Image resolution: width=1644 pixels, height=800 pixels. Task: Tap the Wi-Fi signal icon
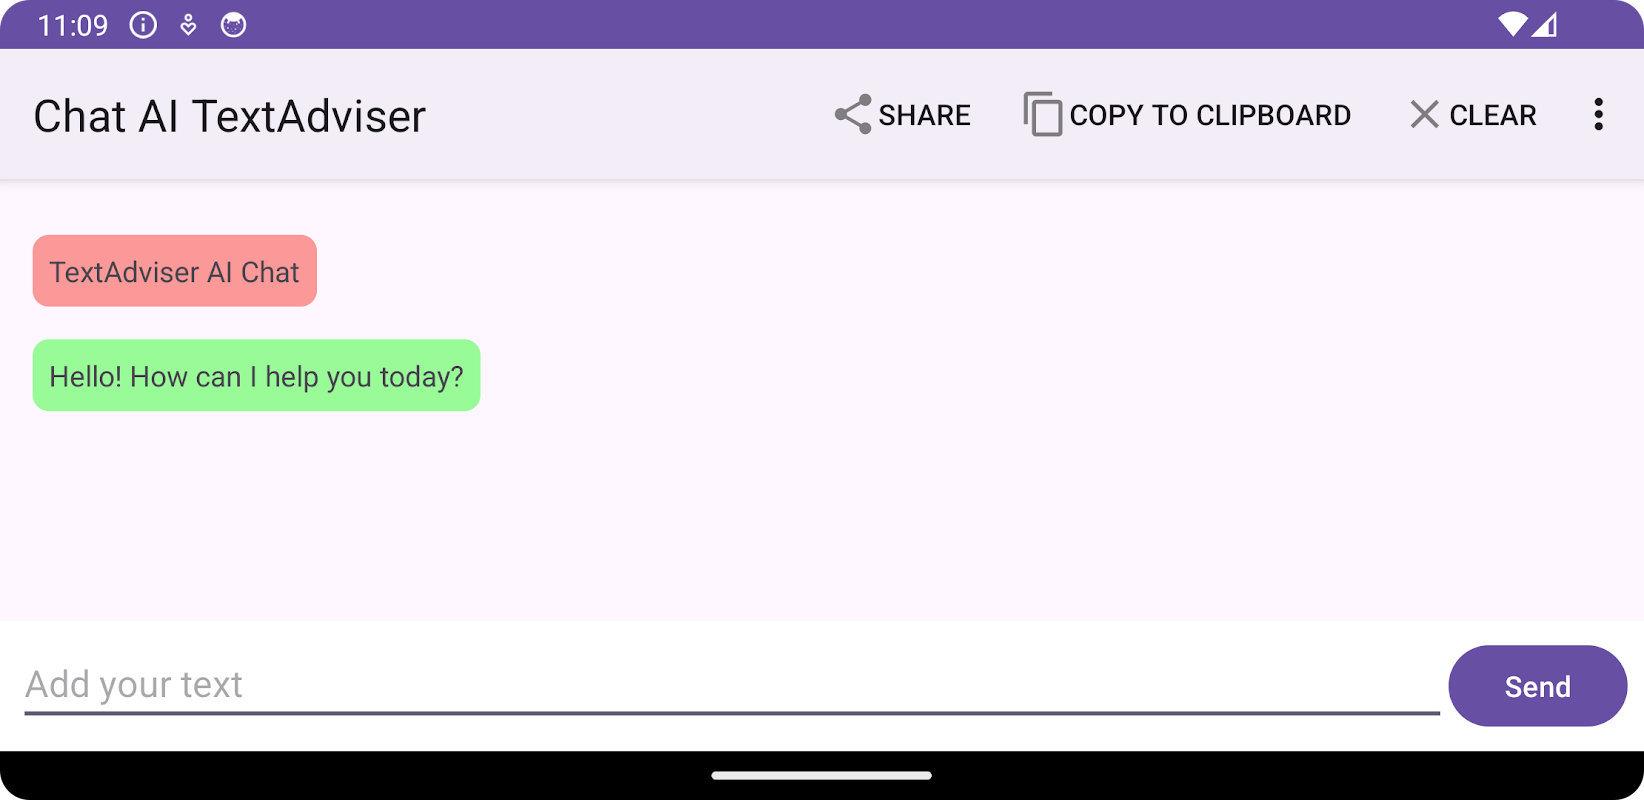[1513, 25]
